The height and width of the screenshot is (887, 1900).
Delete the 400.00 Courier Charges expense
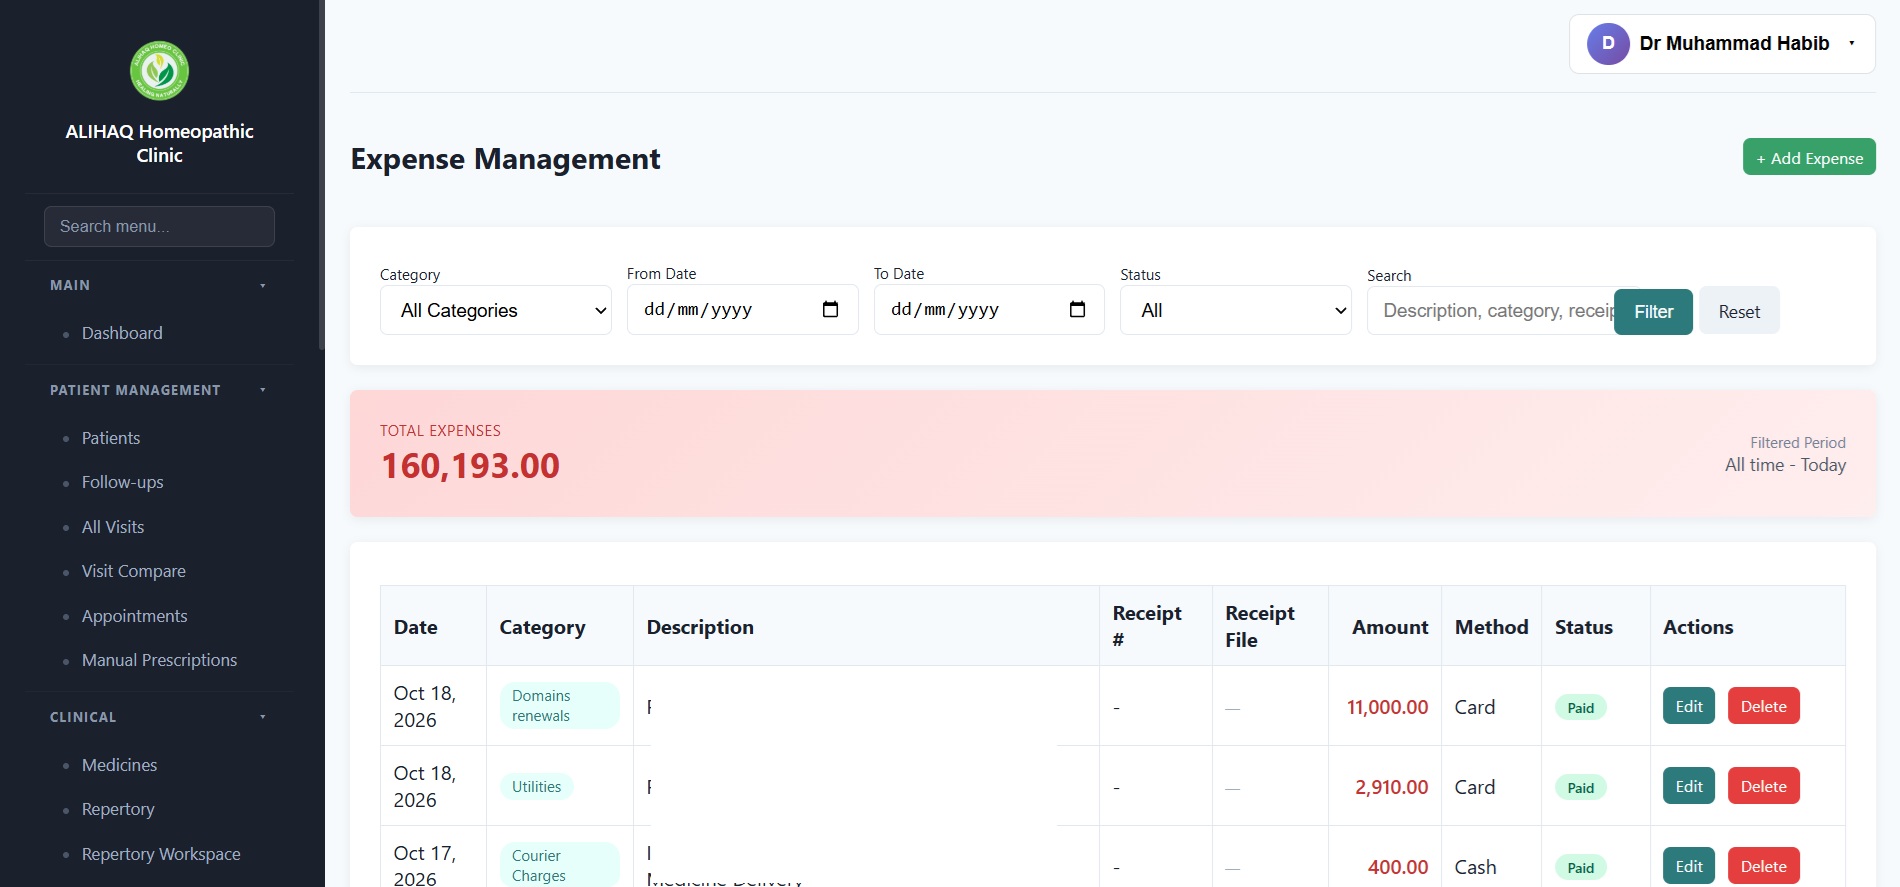1763,866
